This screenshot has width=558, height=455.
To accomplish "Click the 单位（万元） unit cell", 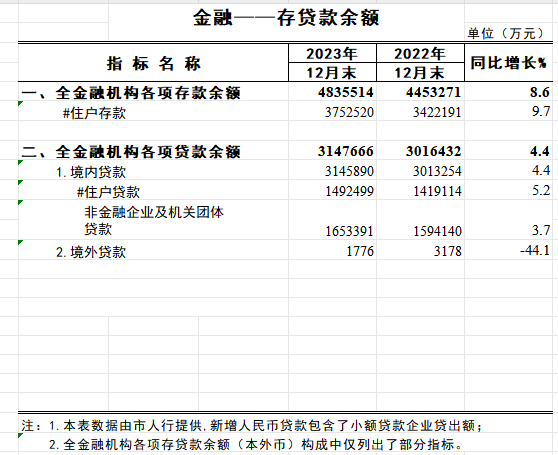I will 506,33.
